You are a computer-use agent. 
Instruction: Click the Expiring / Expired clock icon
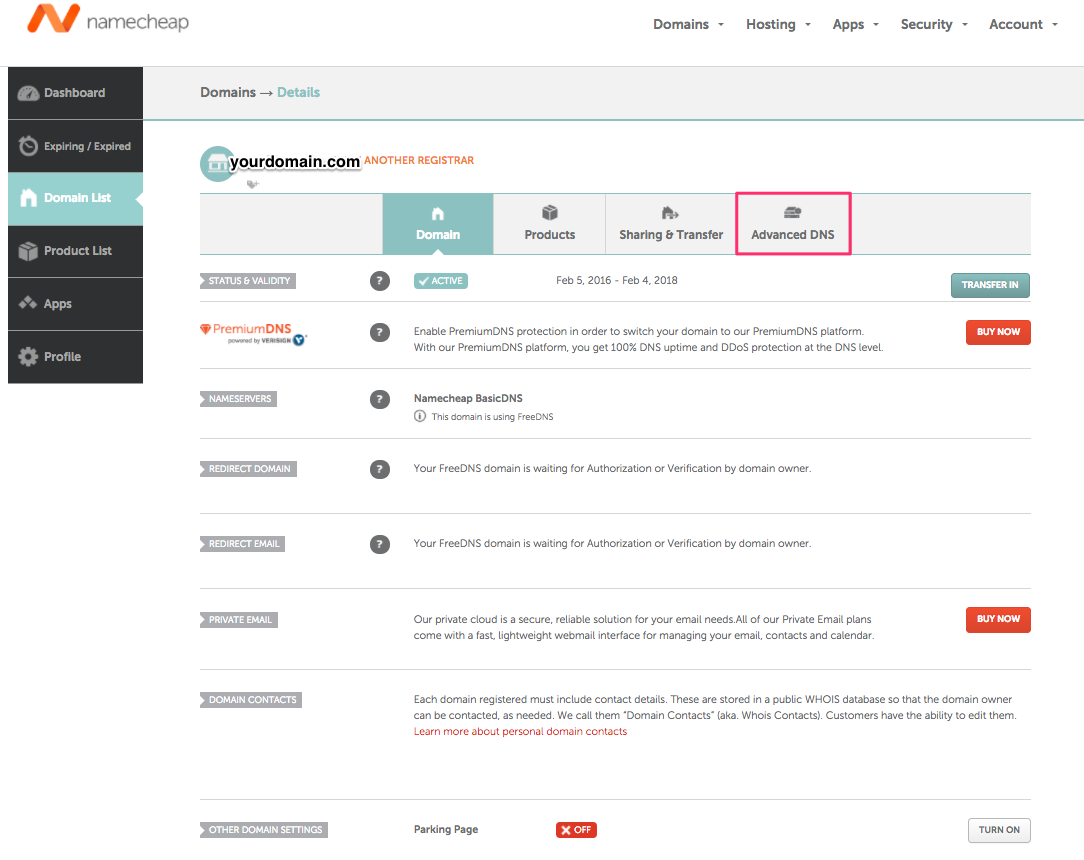(x=28, y=146)
